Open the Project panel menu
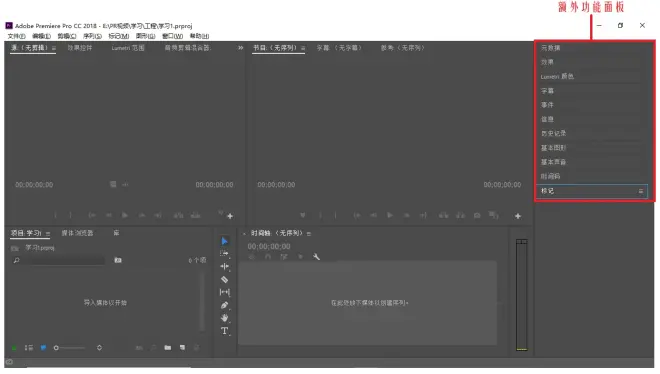The image size is (660, 374). pyautogui.click(x=48, y=233)
